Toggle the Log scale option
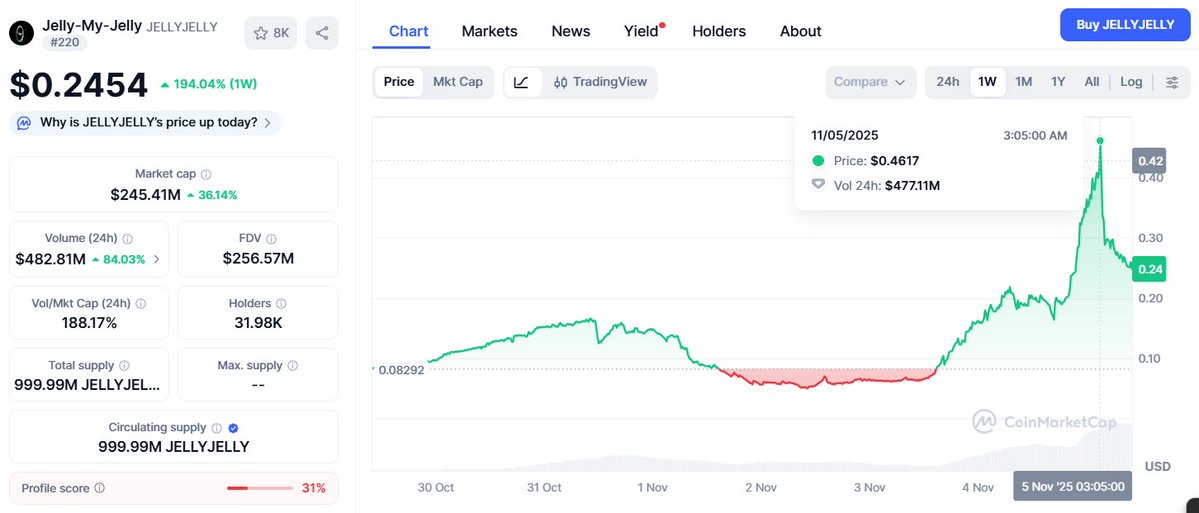The height and width of the screenshot is (513, 1199). pos(1131,82)
